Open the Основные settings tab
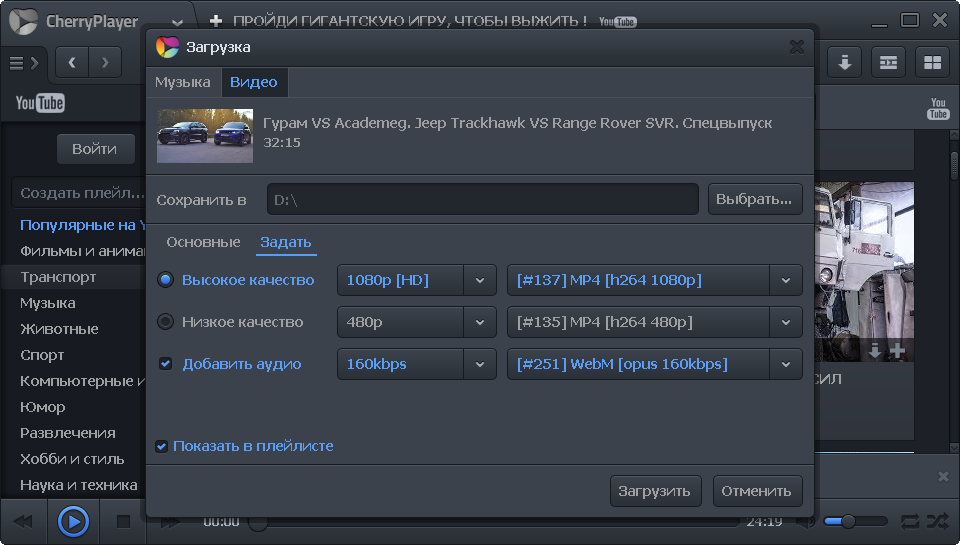This screenshot has width=960, height=545. point(203,242)
